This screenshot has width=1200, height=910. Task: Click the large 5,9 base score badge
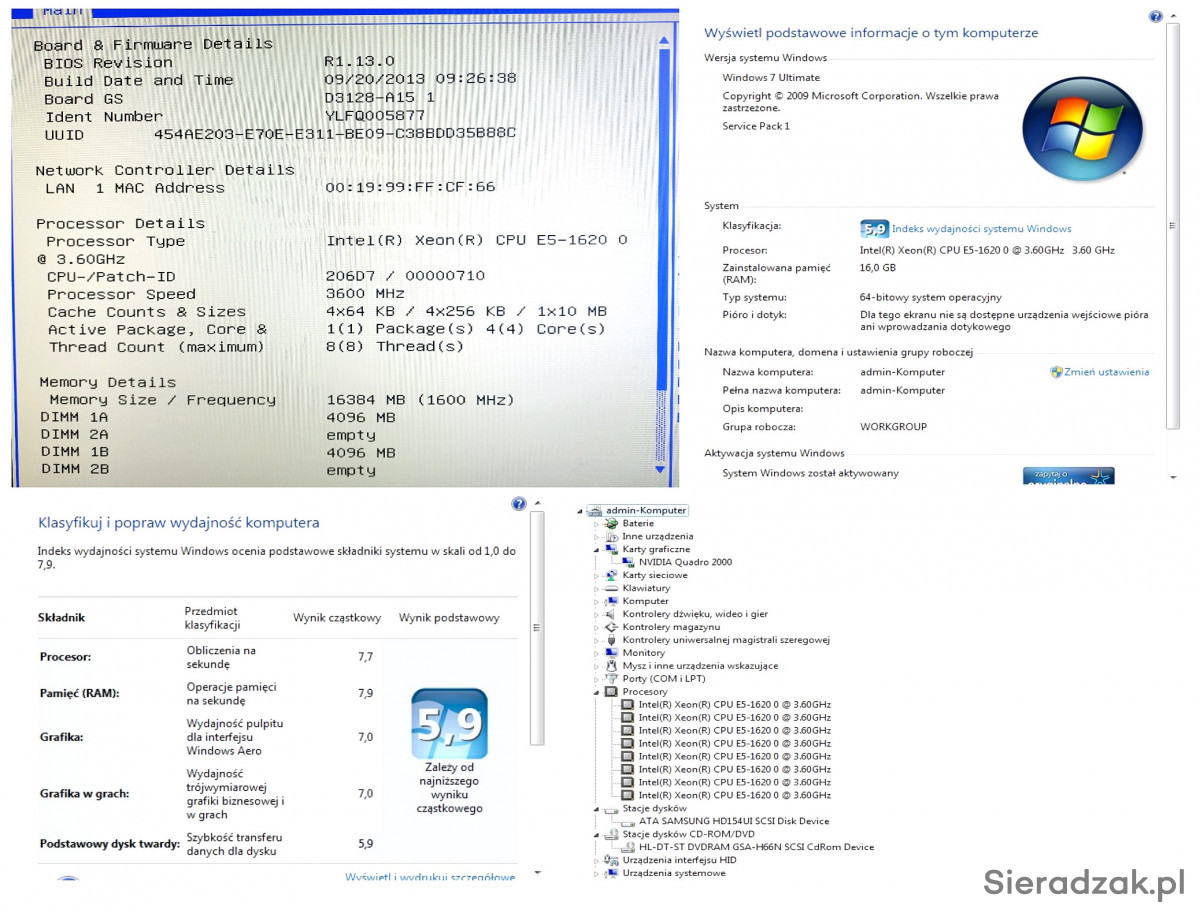coord(450,724)
